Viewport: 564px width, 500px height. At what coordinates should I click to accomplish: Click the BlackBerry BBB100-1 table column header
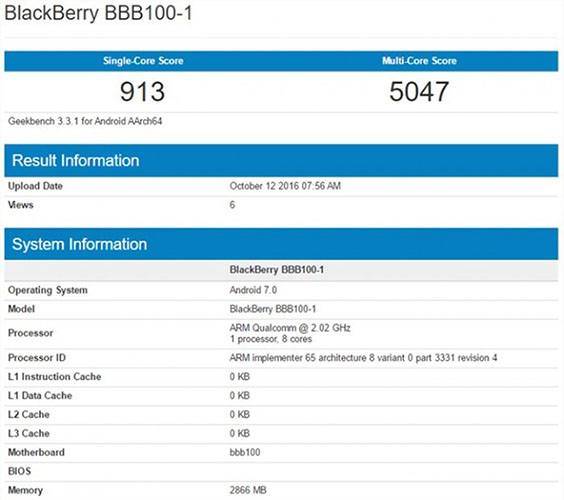pos(277,270)
